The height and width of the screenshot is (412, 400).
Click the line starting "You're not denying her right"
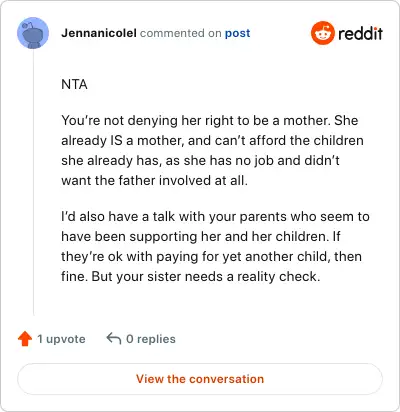(x=210, y=120)
